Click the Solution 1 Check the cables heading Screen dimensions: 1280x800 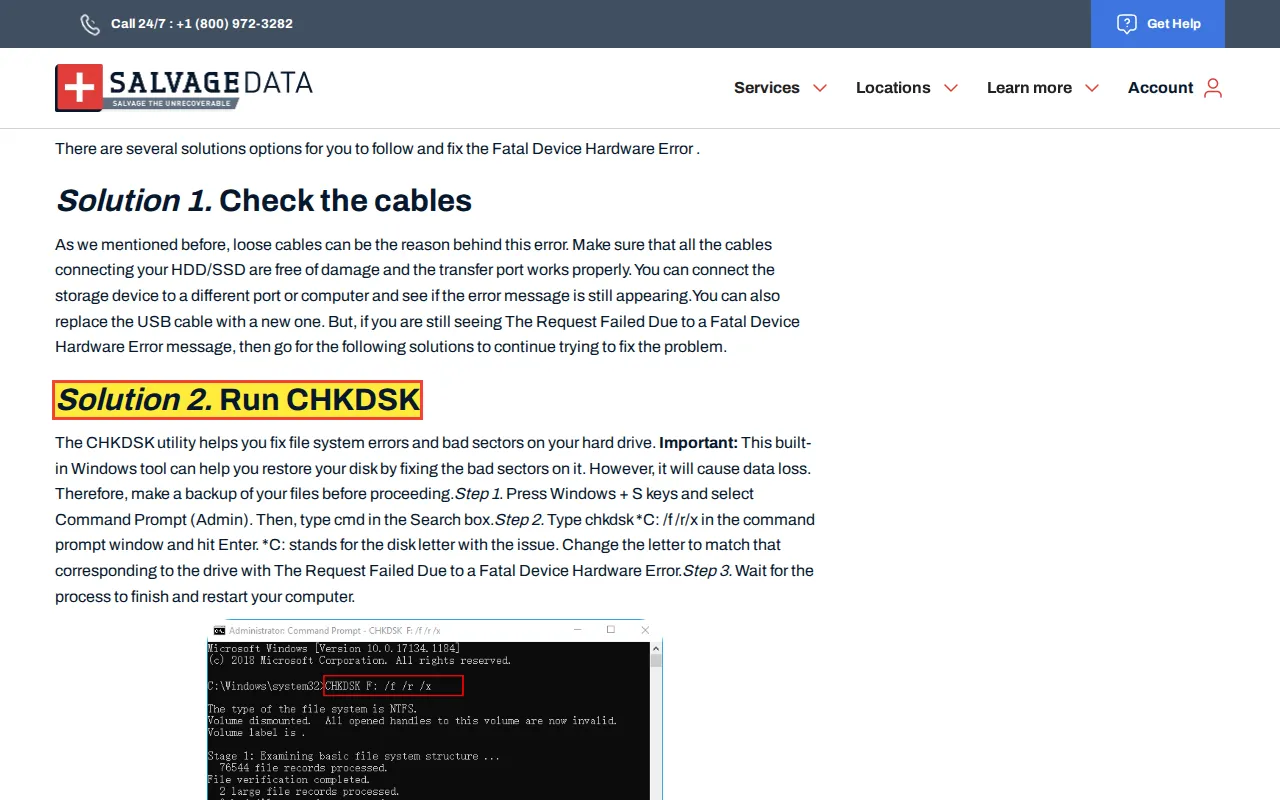tap(263, 201)
